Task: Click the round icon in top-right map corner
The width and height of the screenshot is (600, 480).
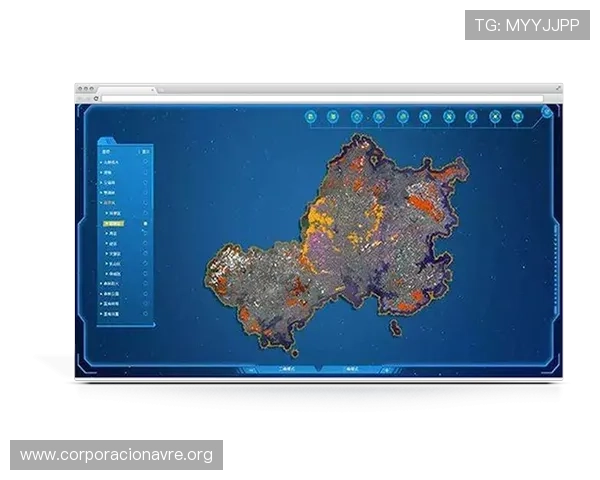Action: click(548, 111)
